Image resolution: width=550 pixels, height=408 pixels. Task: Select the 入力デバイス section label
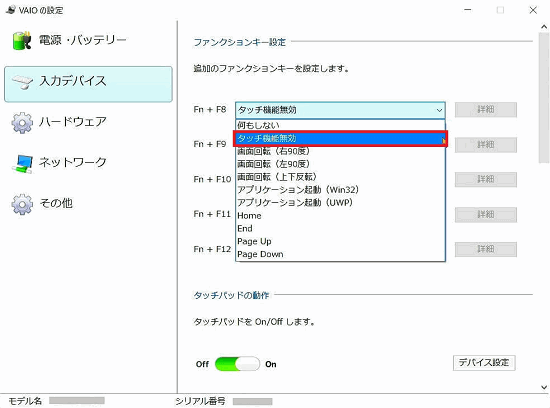[73, 81]
